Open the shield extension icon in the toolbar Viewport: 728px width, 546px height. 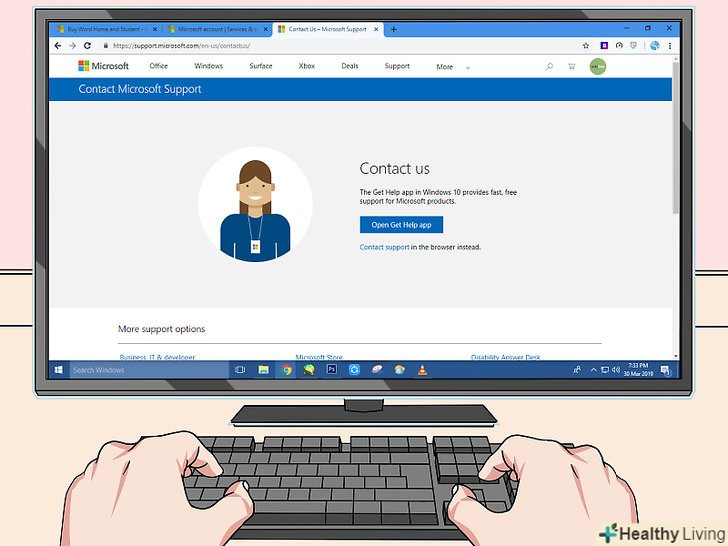(x=633, y=46)
